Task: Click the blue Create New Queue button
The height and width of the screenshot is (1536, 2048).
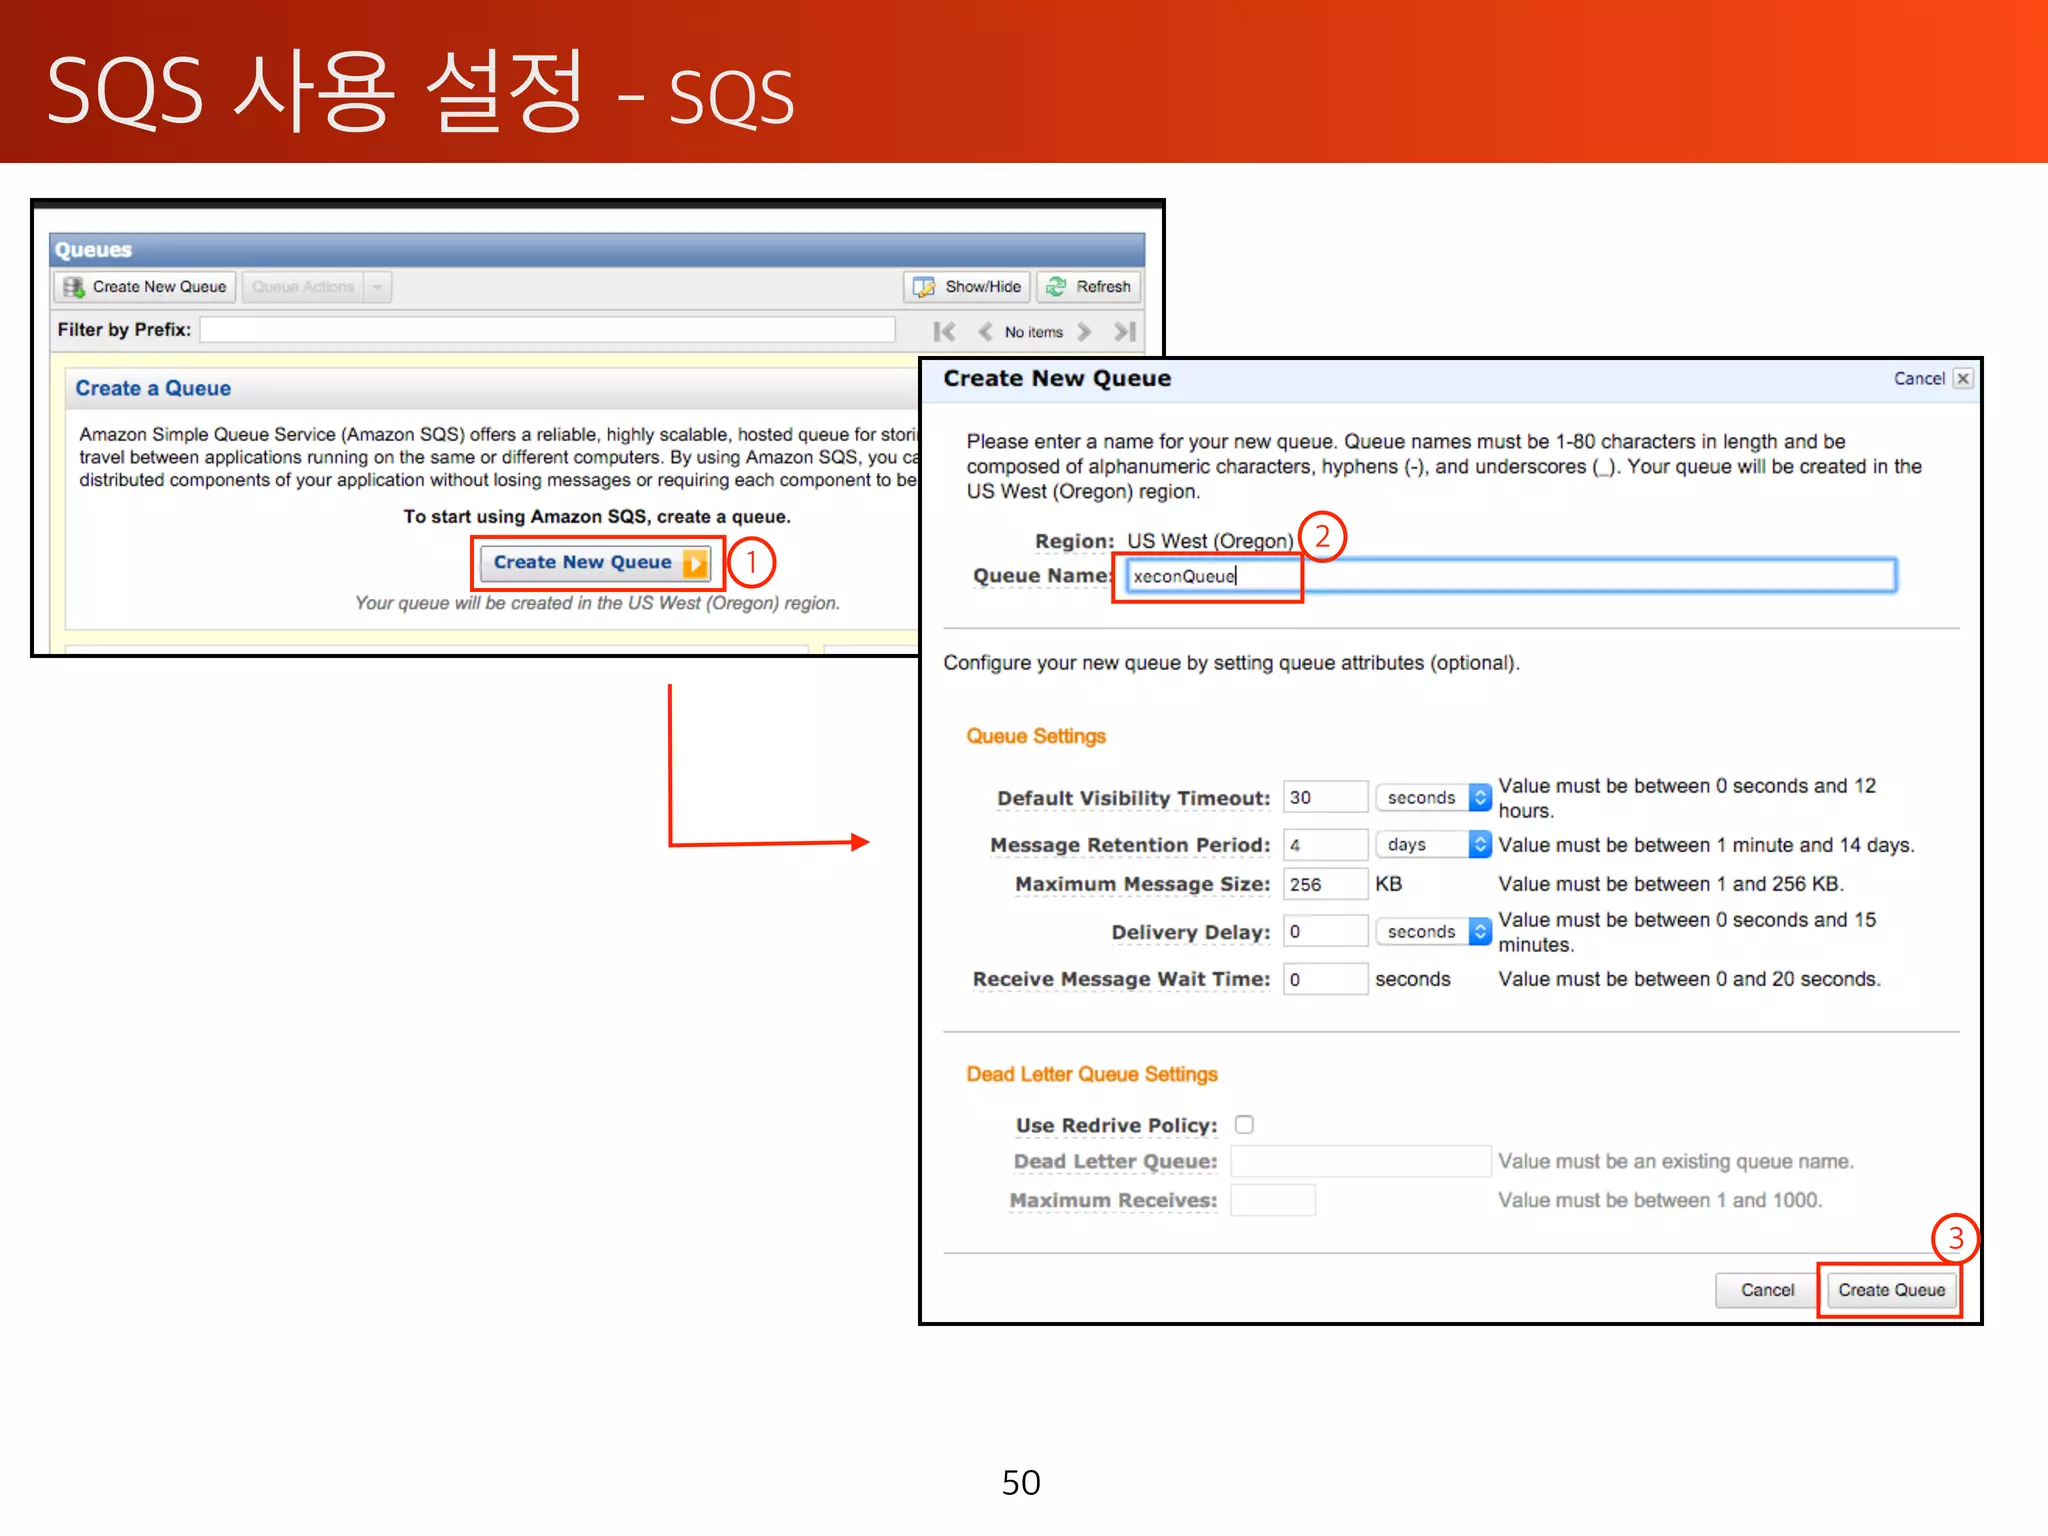Action: [x=596, y=563]
